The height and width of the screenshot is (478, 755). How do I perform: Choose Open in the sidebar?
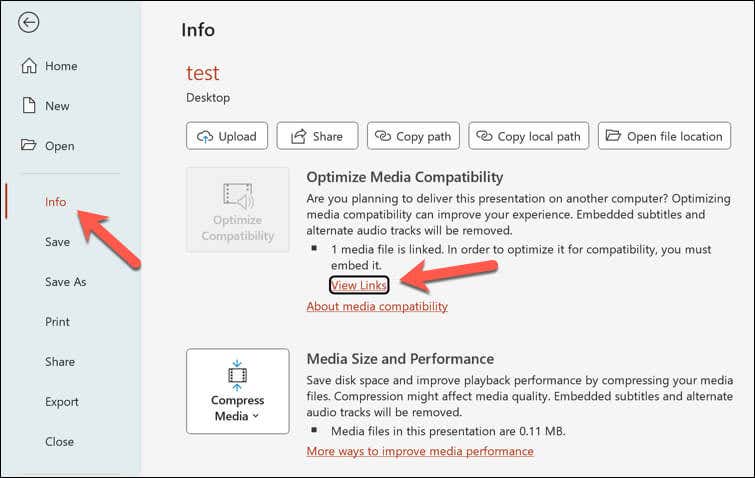tap(48, 145)
